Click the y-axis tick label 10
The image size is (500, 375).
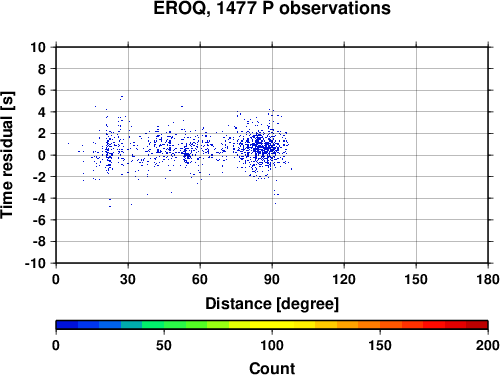coord(38,47)
